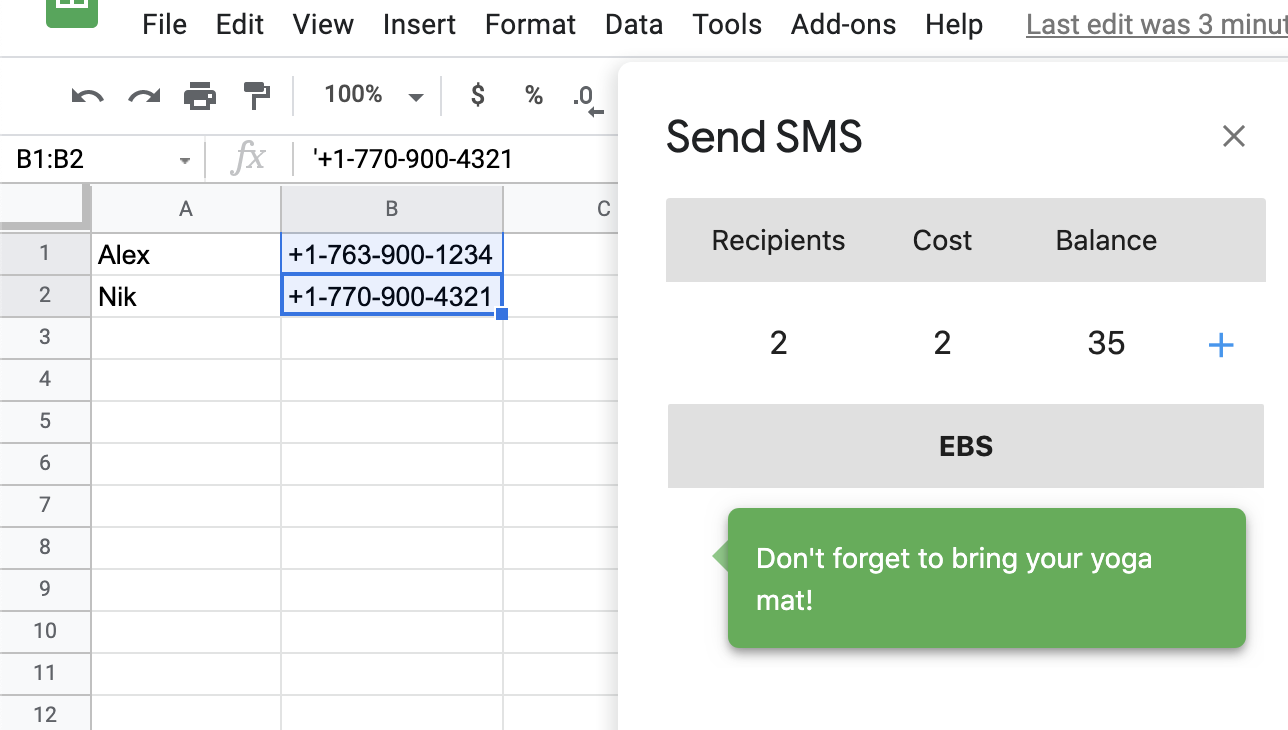Select the Paint format tool
Image resolution: width=1288 pixels, height=730 pixels.
point(257,95)
